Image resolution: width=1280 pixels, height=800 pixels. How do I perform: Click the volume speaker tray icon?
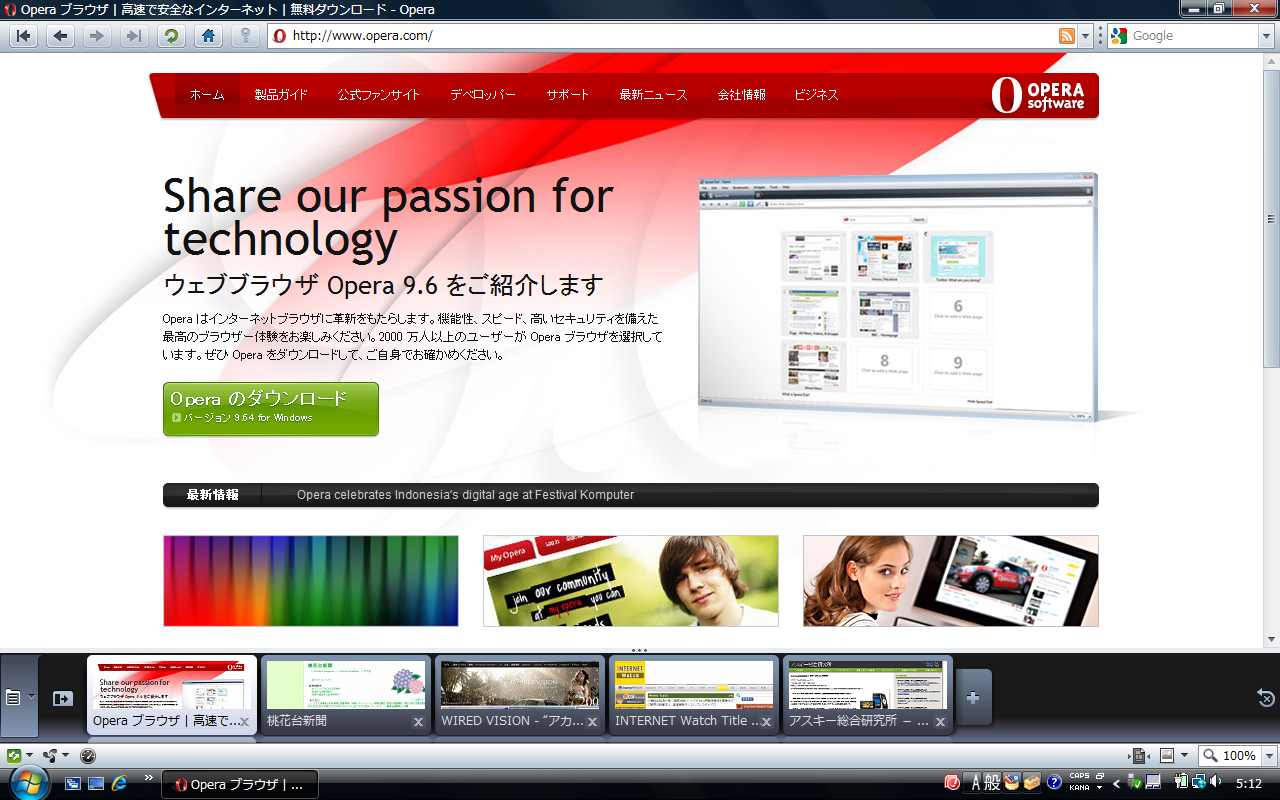click(x=1215, y=781)
